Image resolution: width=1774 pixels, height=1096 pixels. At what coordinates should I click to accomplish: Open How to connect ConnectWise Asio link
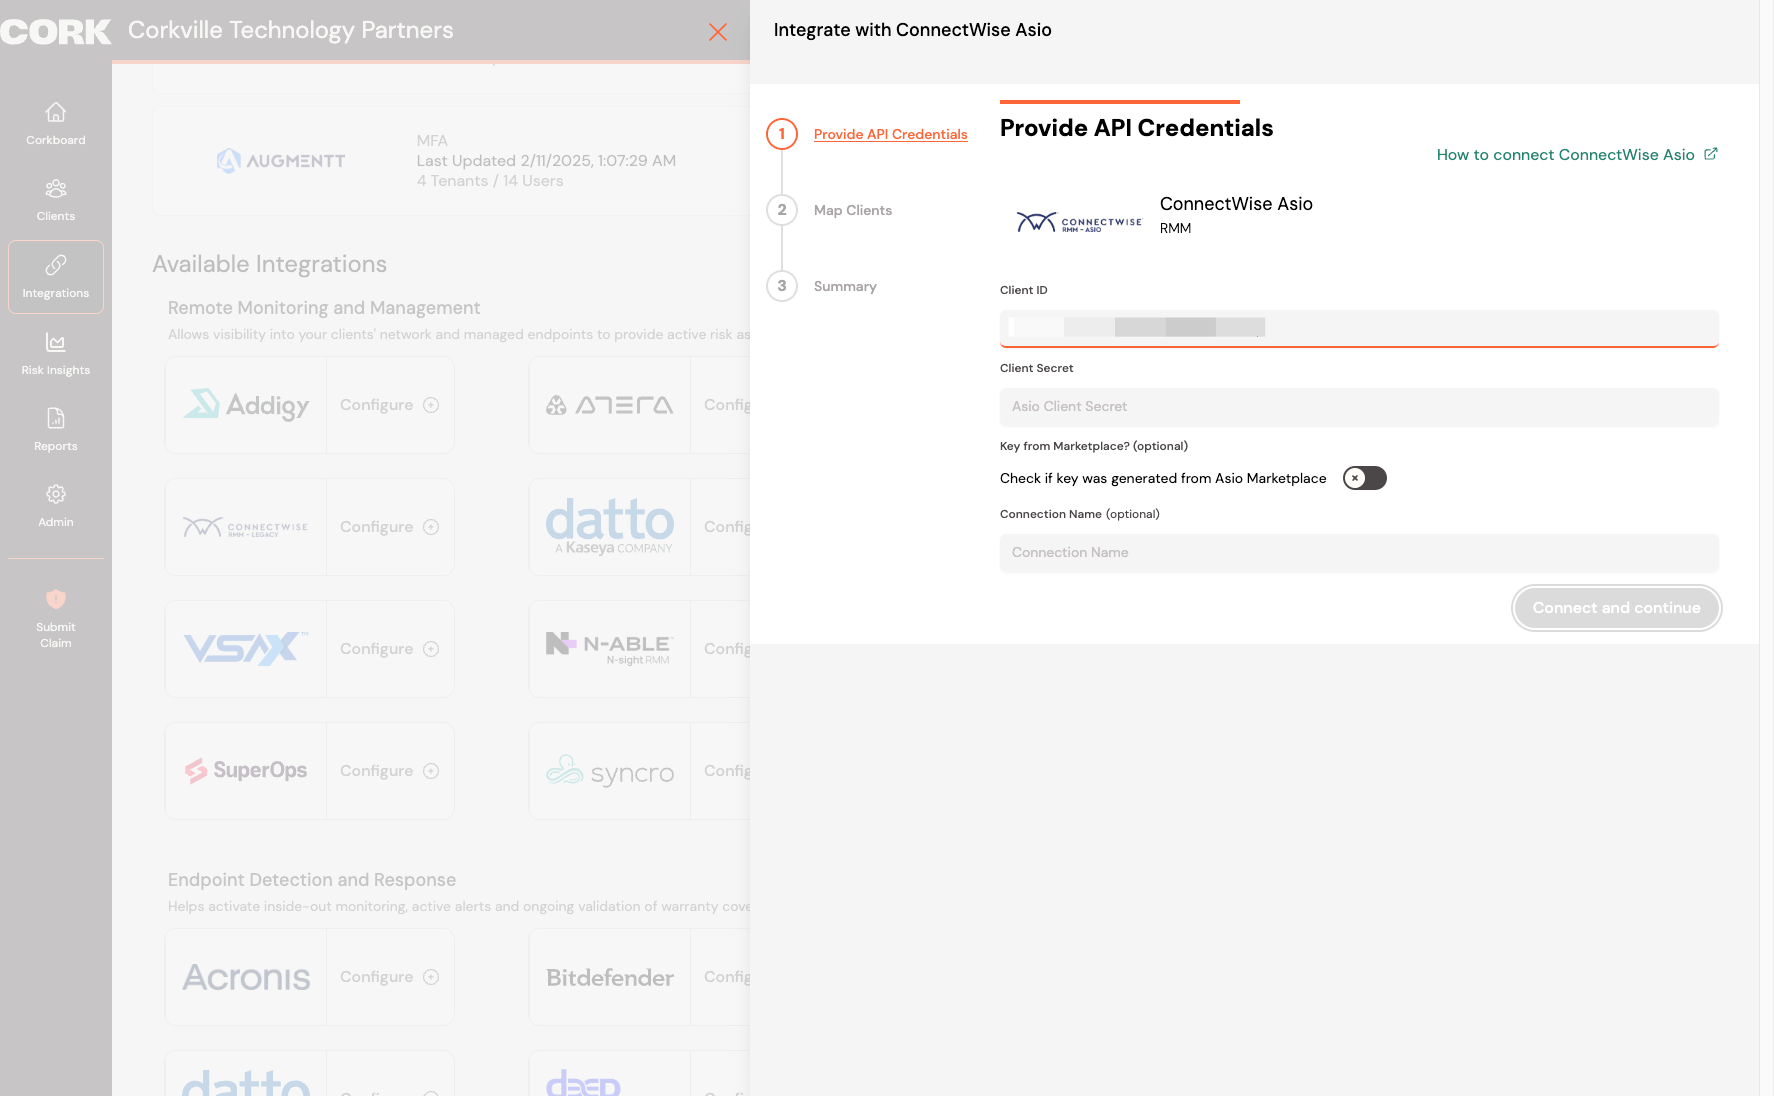(1566, 155)
